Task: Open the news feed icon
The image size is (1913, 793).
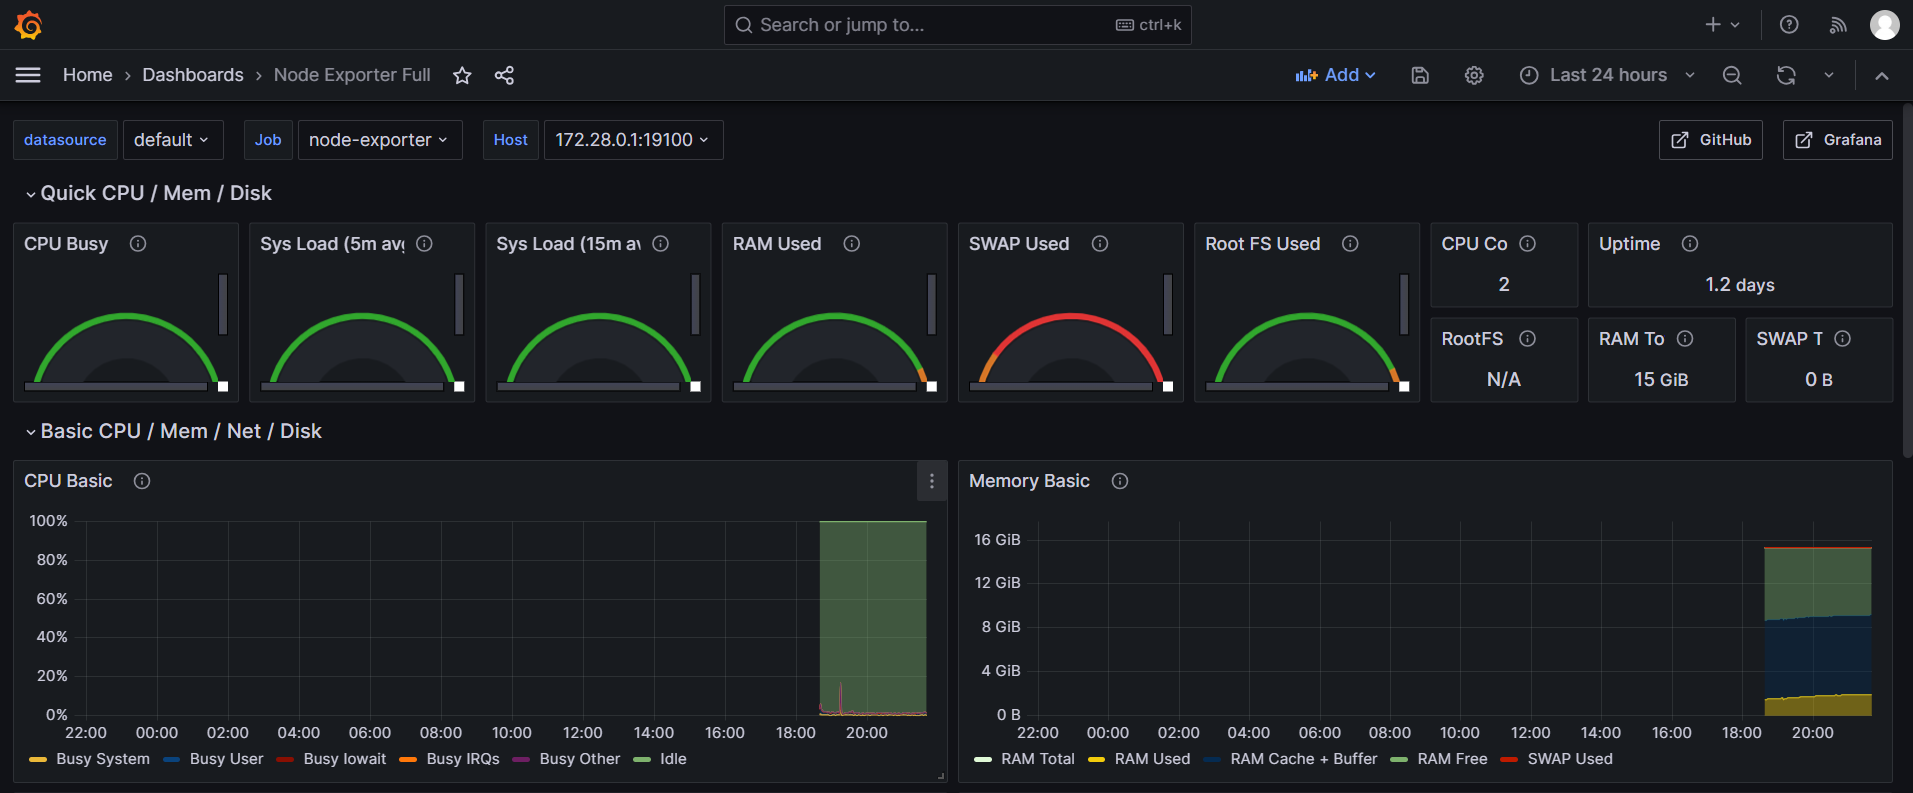Action: [1838, 25]
